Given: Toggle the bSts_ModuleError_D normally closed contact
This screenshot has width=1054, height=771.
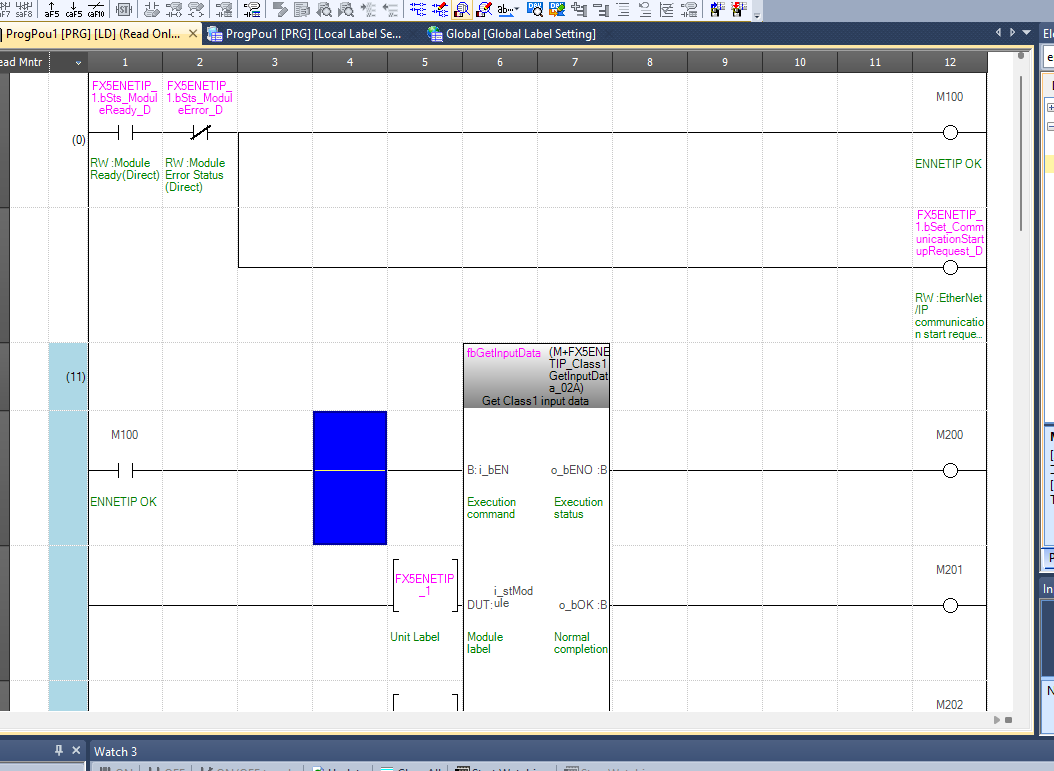Looking at the screenshot, I should point(200,133).
